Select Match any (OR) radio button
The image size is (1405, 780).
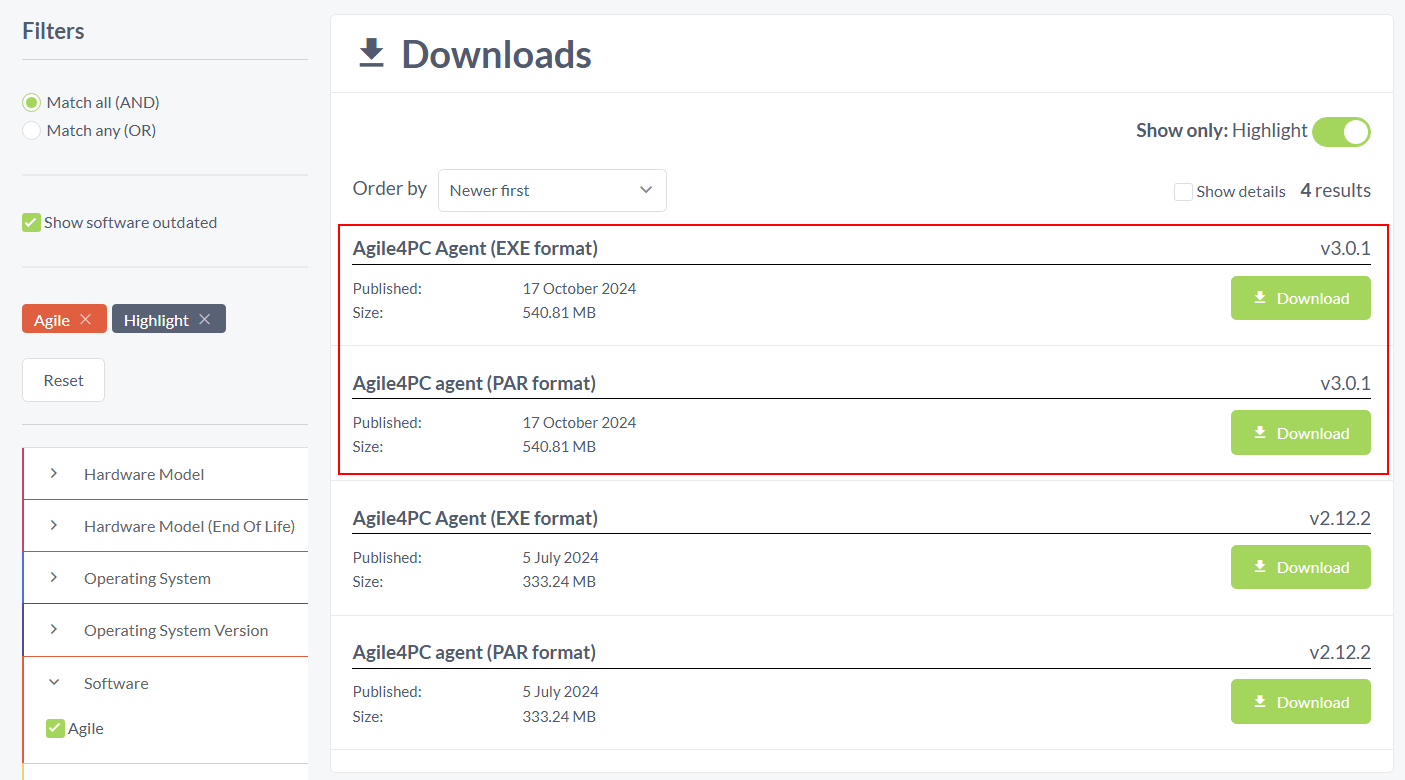[32, 130]
